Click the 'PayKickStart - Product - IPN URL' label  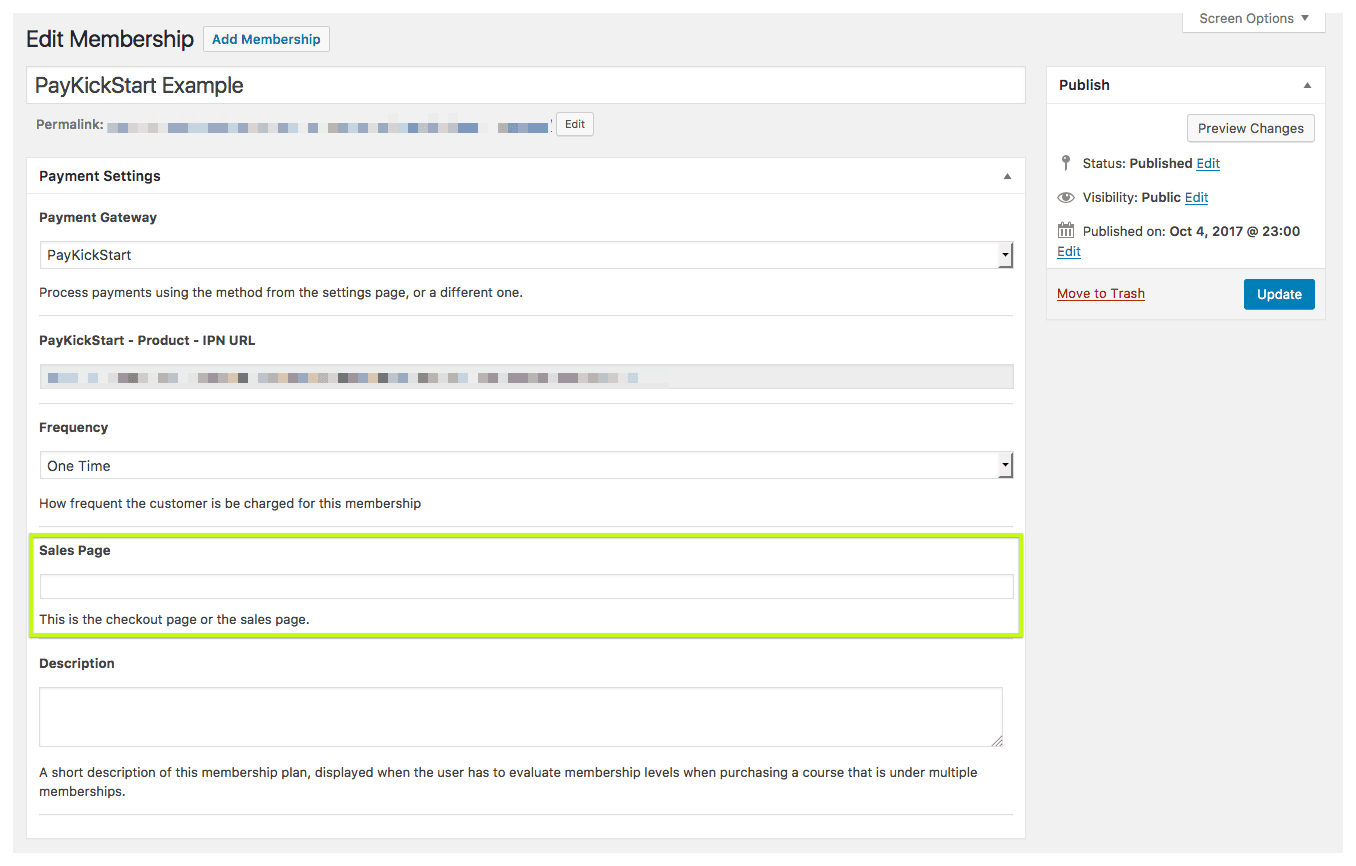pos(147,340)
